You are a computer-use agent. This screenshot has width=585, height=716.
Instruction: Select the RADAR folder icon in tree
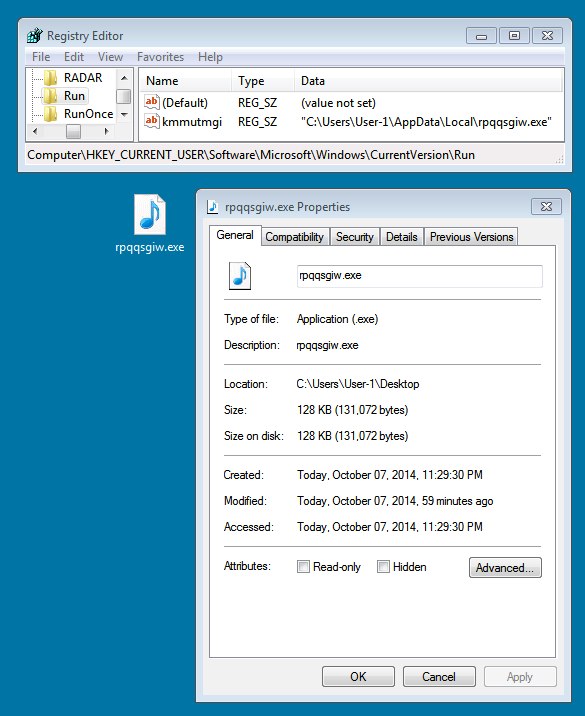pos(51,78)
